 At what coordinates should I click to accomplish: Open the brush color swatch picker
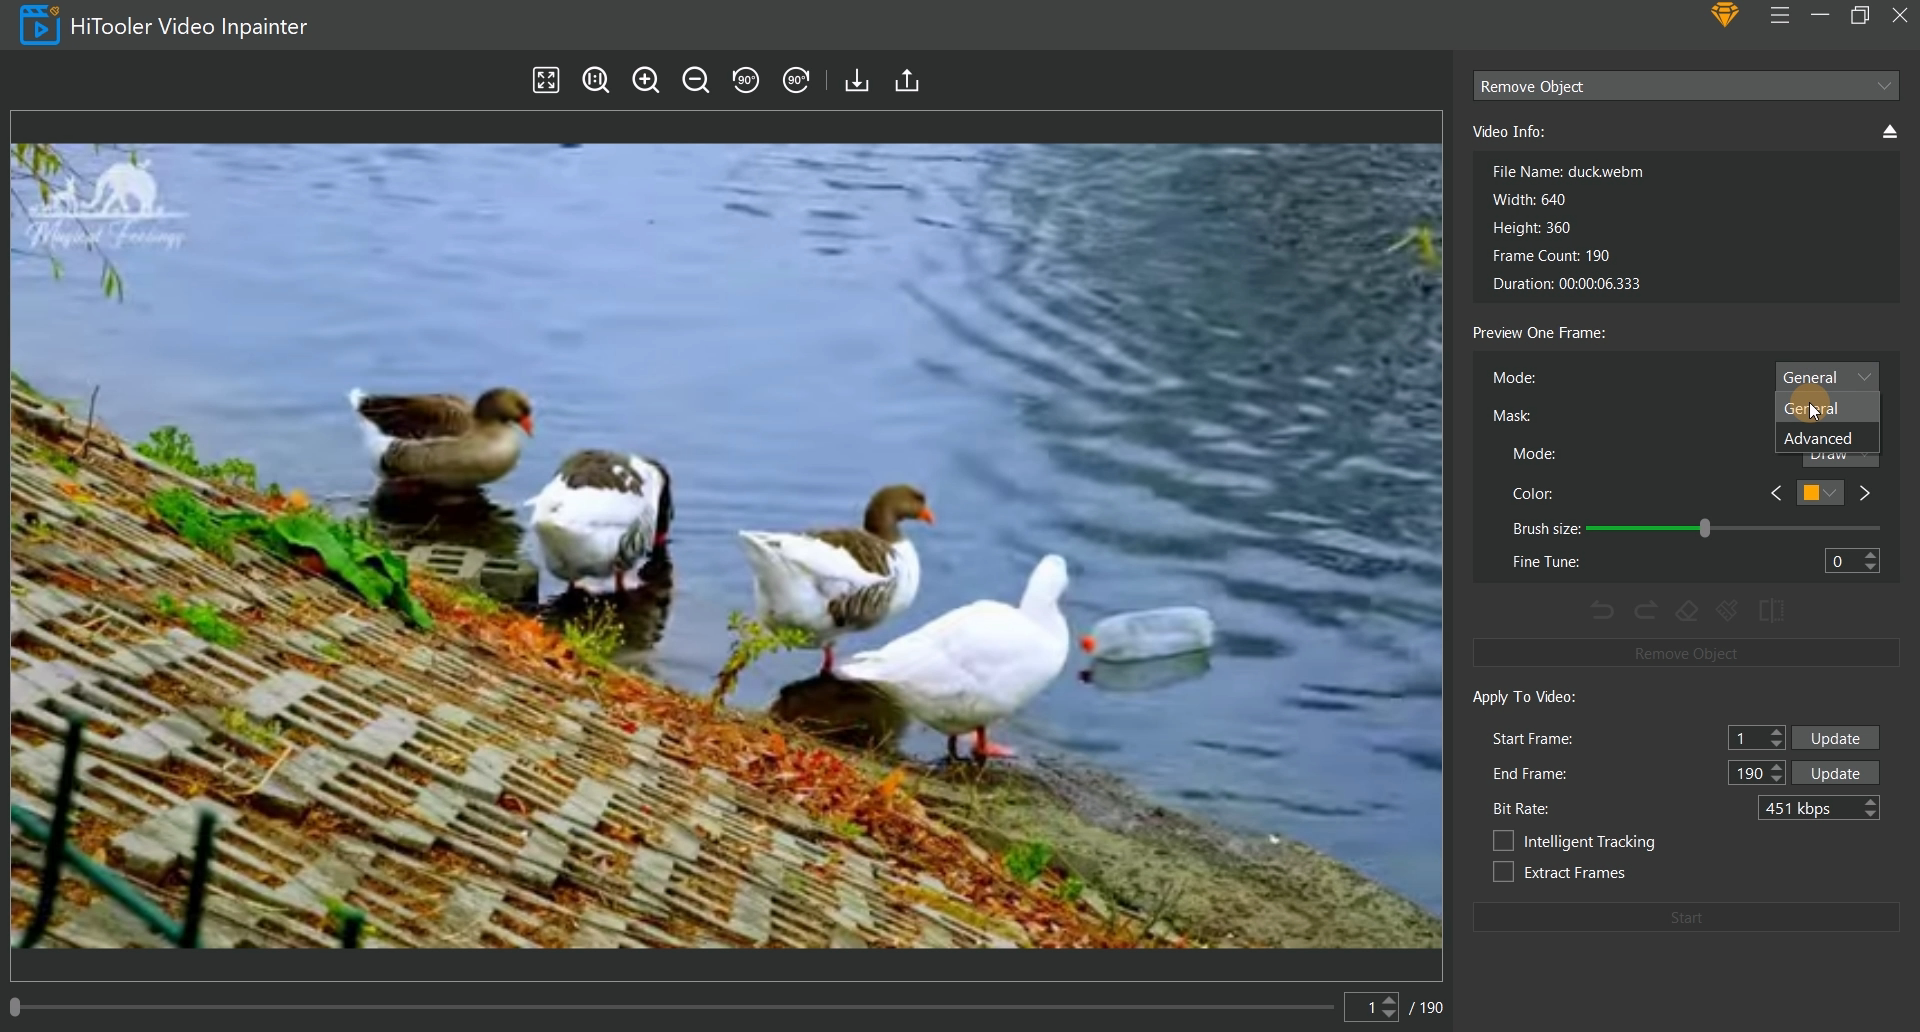tap(1812, 492)
